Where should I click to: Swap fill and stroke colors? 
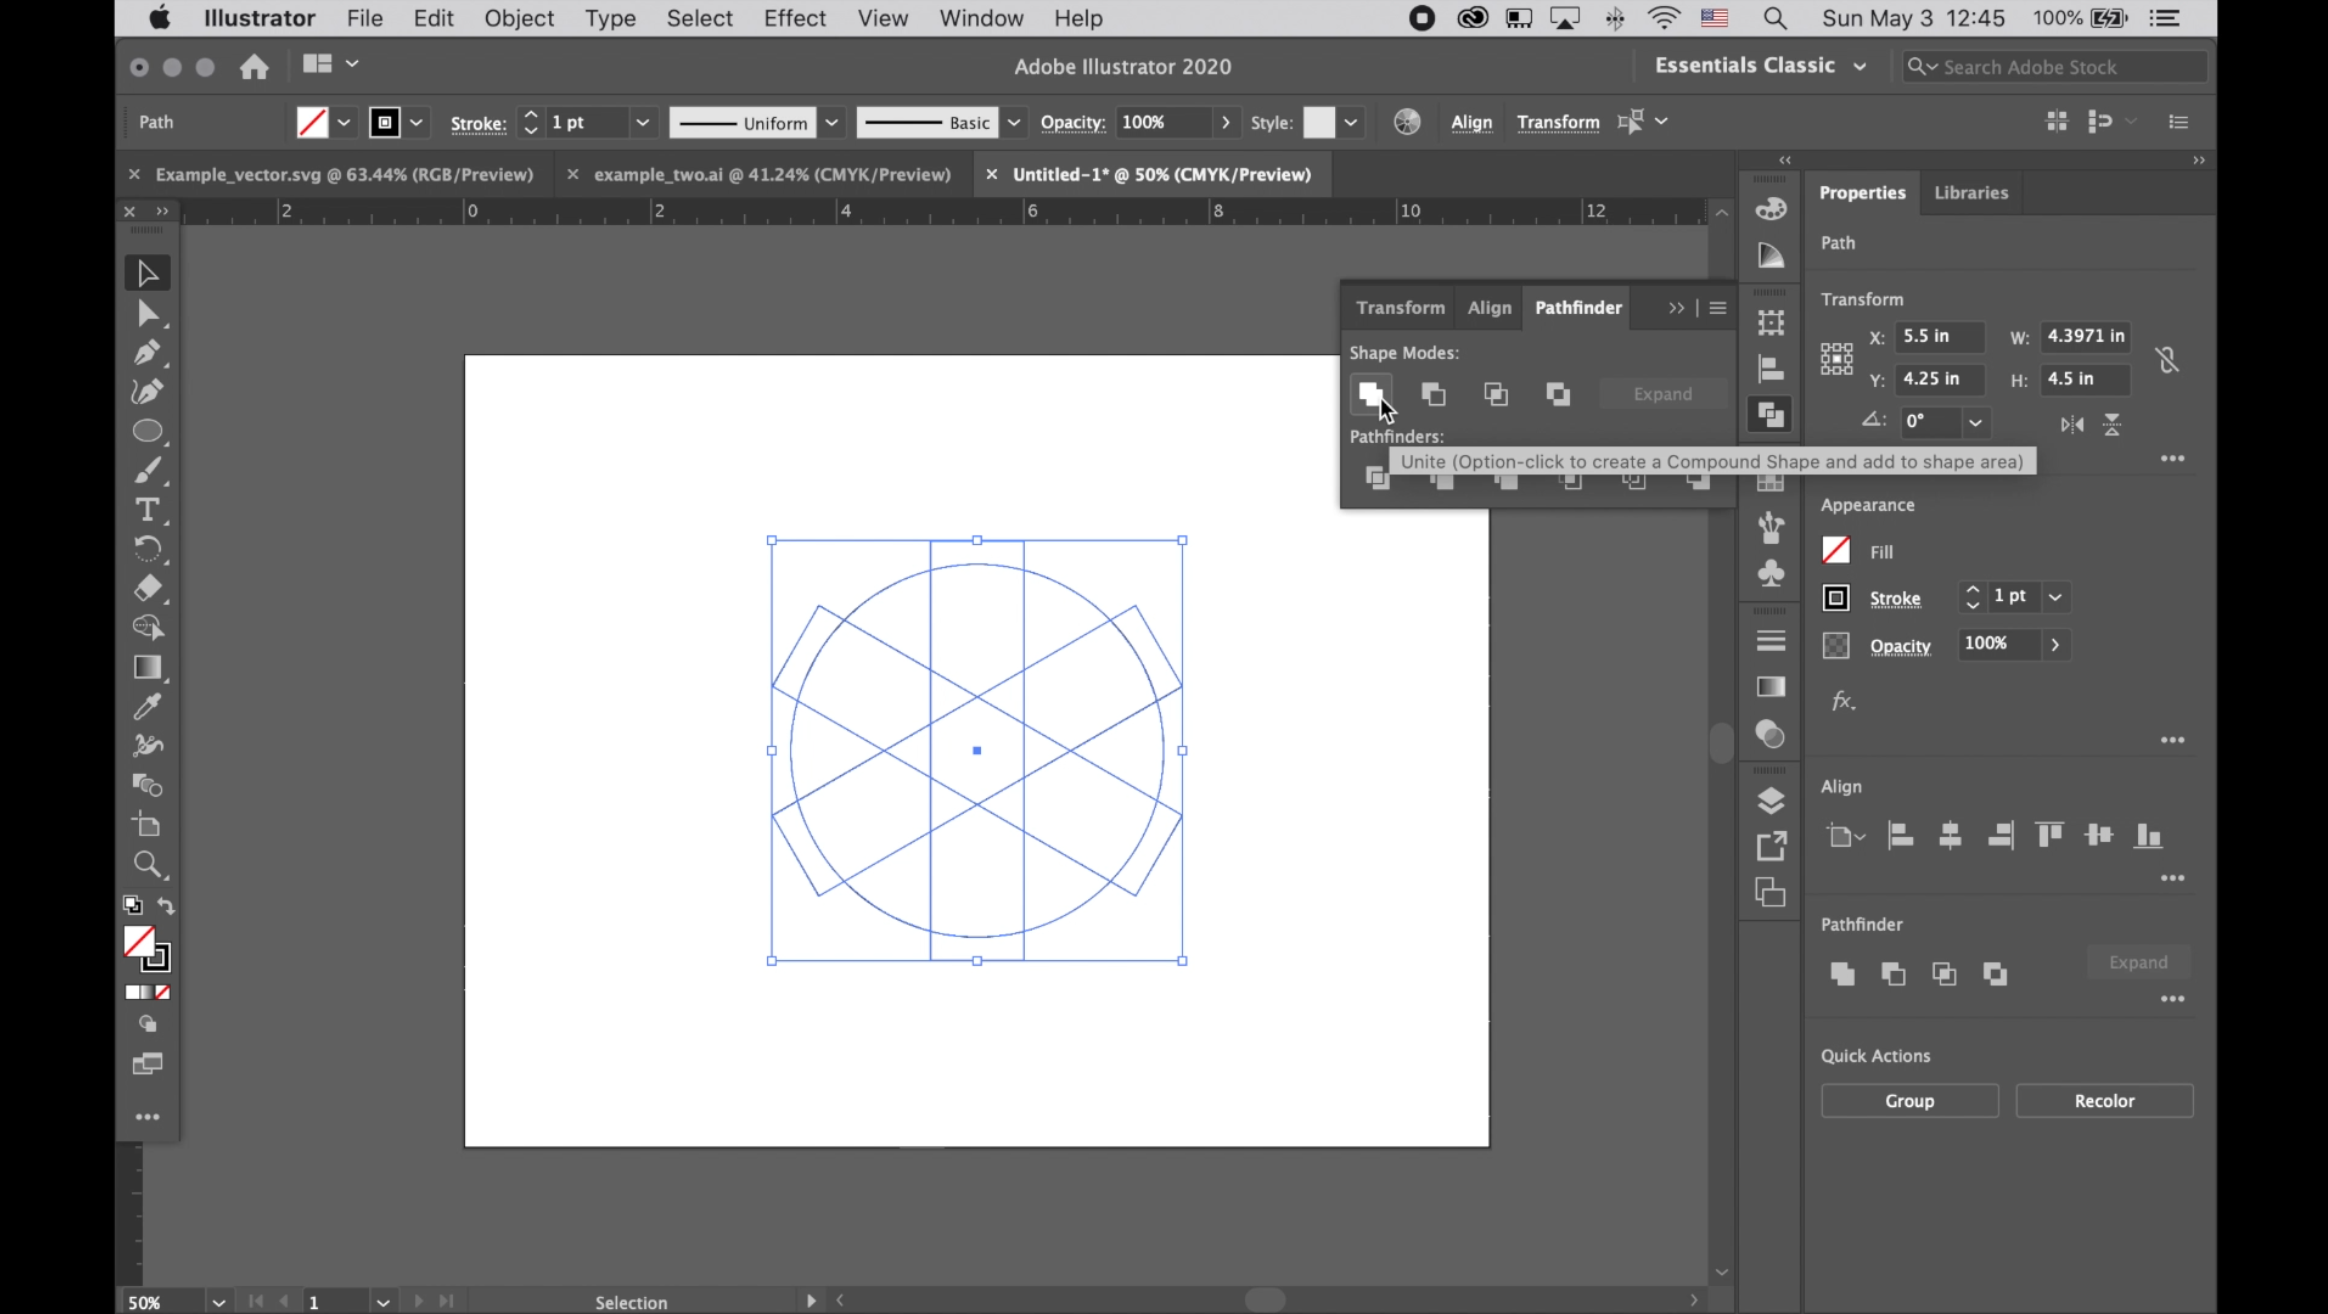point(166,906)
